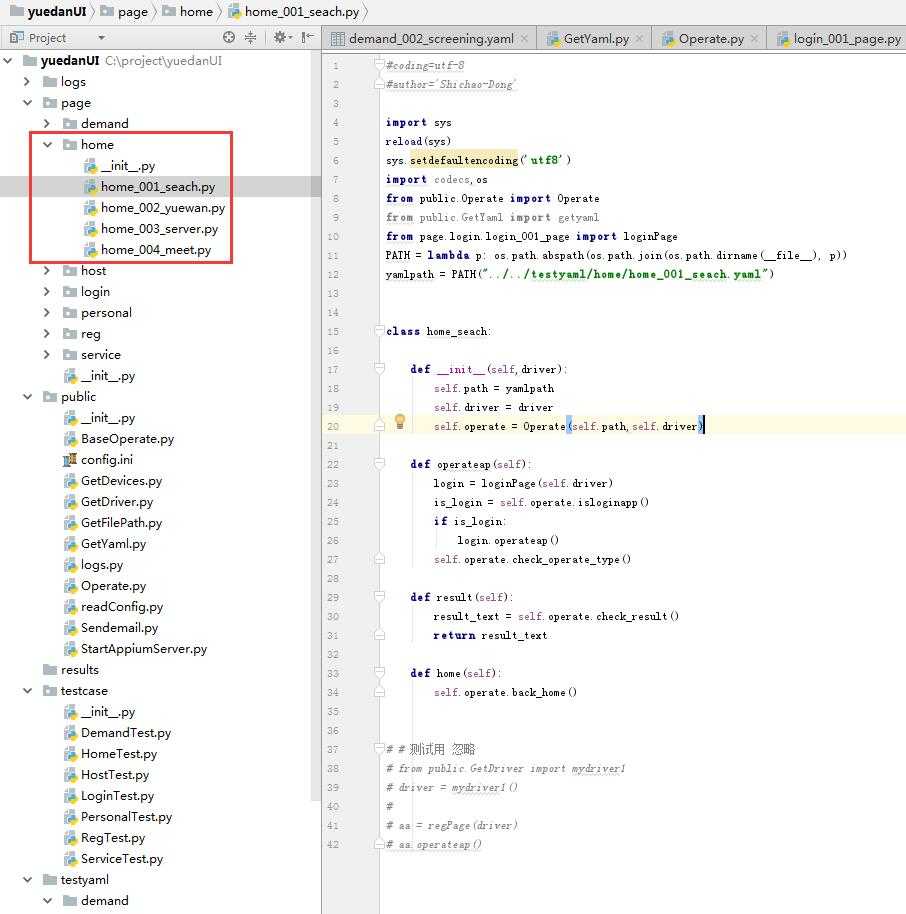The height and width of the screenshot is (914, 906).
Task: Close the demand_002_screening.yaml tab
Action: pos(525,38)
